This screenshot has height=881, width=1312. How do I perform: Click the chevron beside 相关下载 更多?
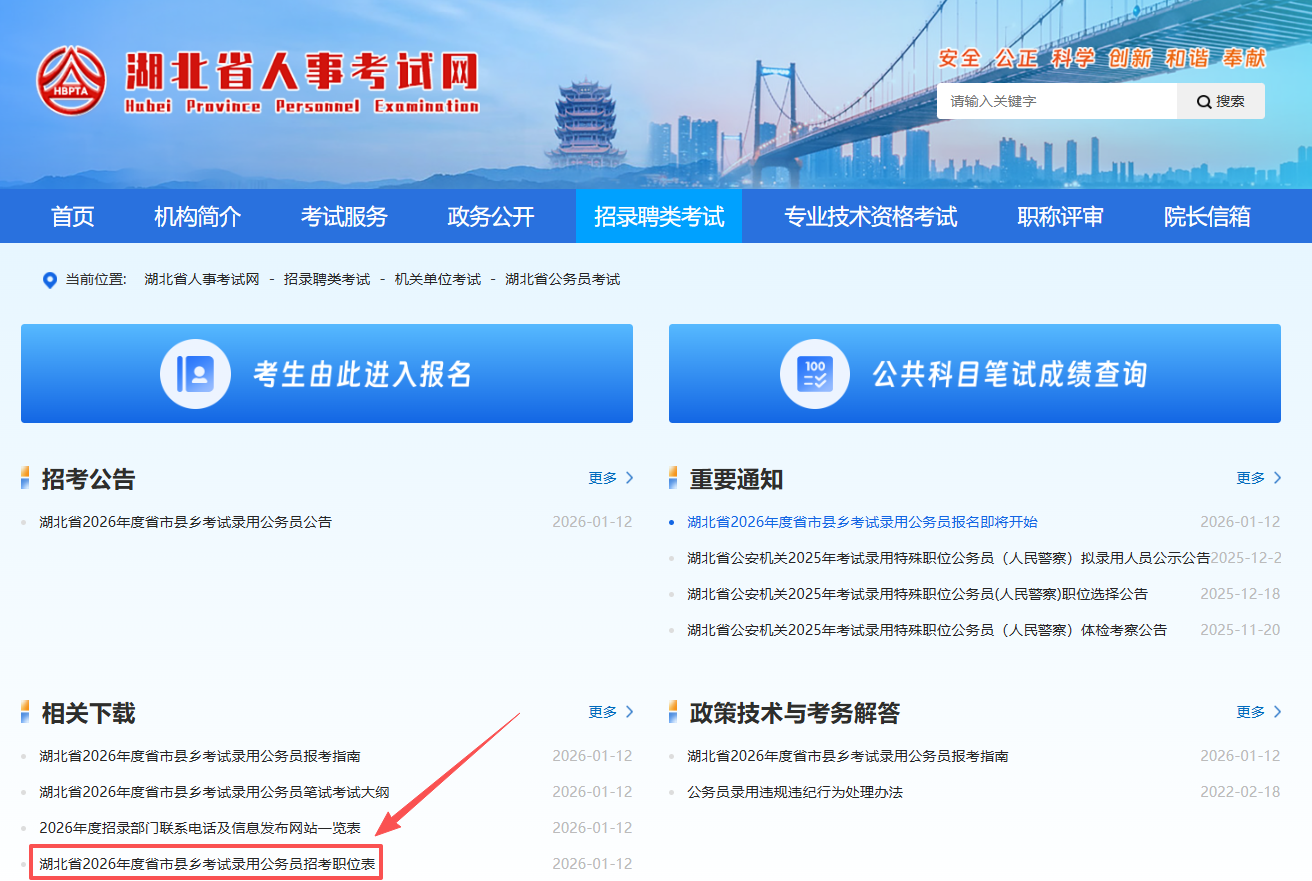pos(629,712)
